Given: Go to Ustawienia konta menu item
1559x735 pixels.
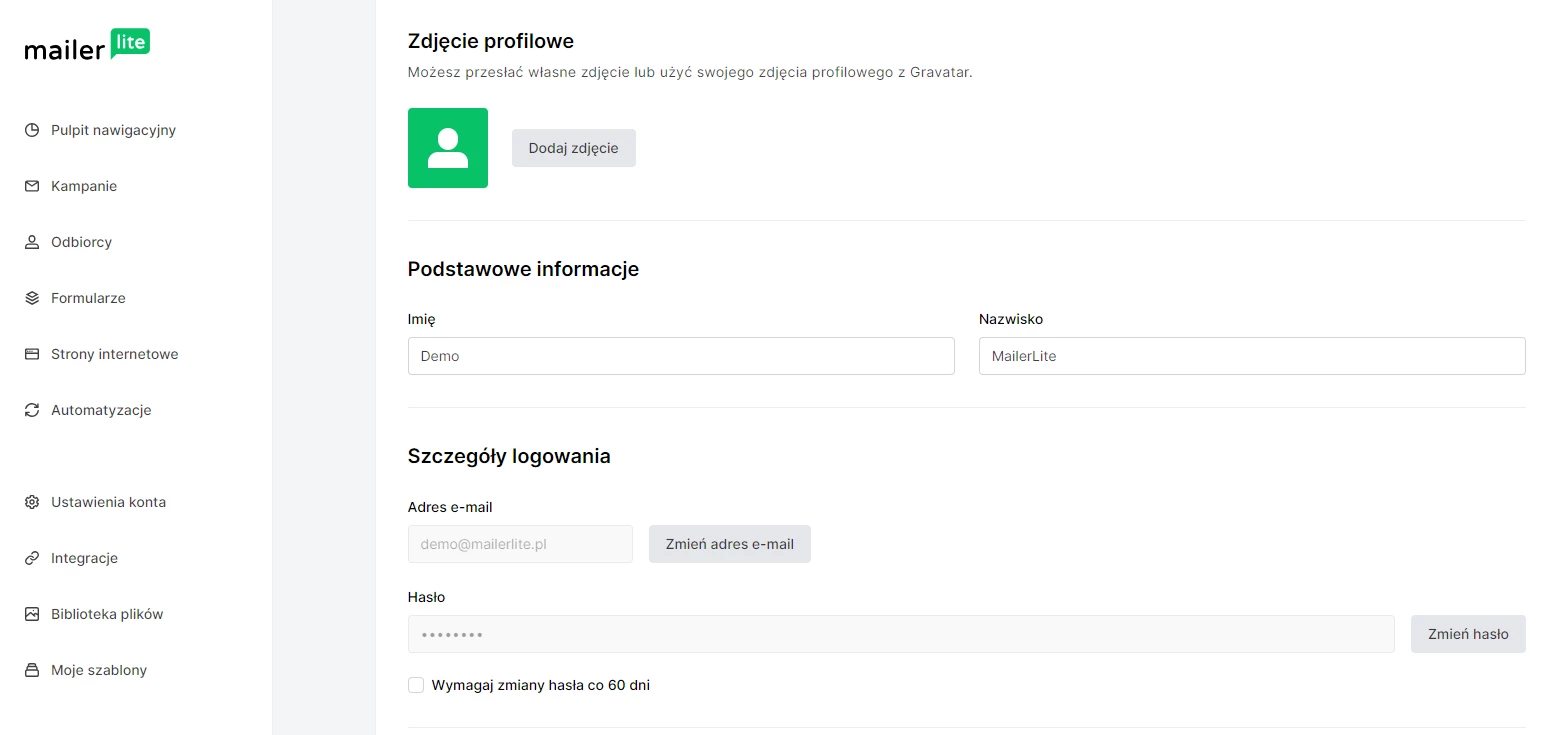Looking at the screenshot, I should coord(108,502).
